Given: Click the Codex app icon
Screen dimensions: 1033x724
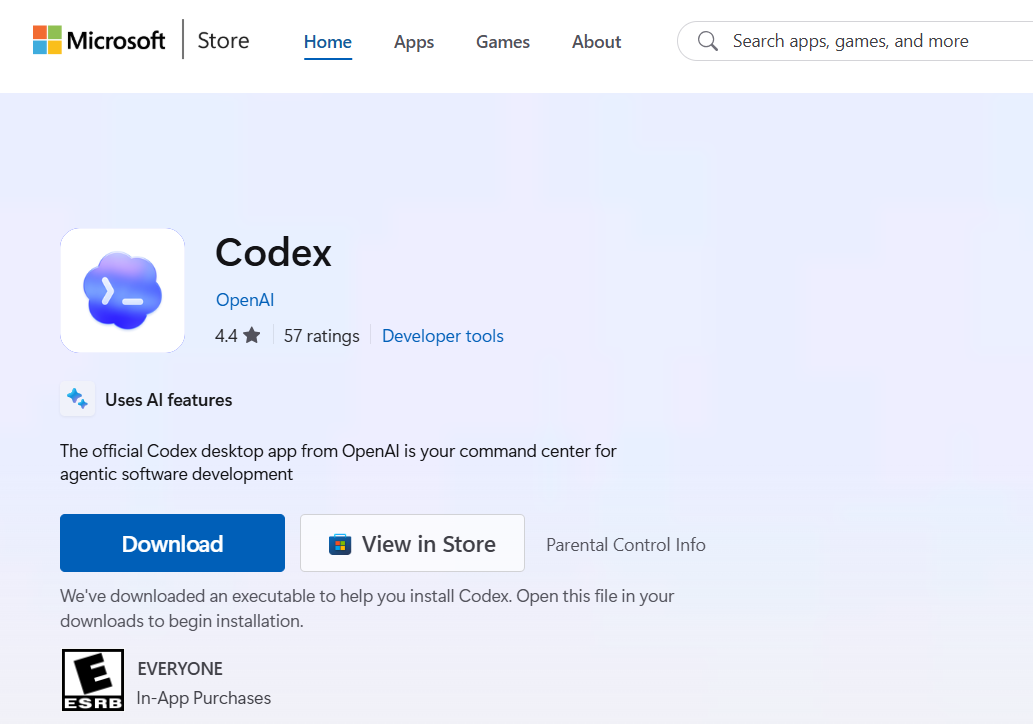Looking at the screenshot, I should tap(123, 291).
